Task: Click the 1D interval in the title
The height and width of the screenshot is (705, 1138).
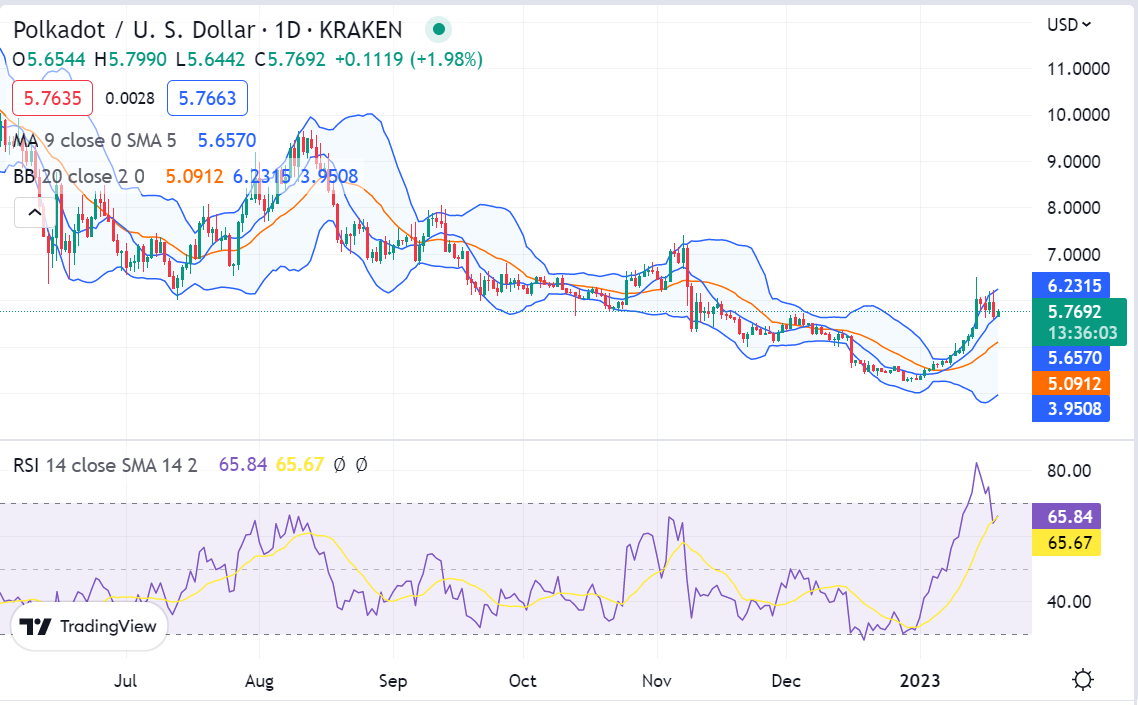Action: (287, 30)
